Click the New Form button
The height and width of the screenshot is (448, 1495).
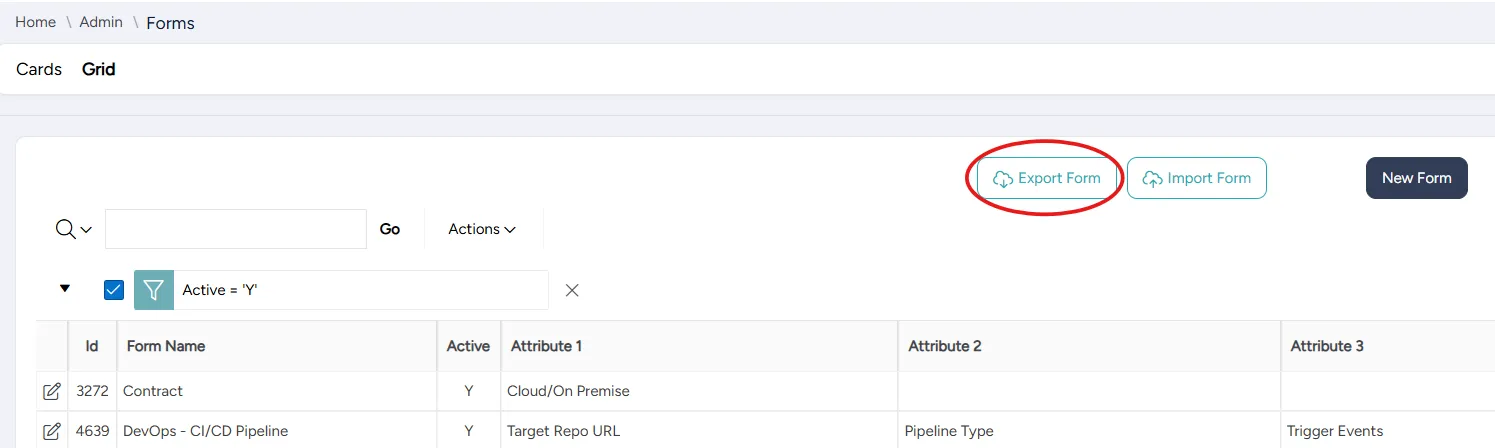point(1416,178)
